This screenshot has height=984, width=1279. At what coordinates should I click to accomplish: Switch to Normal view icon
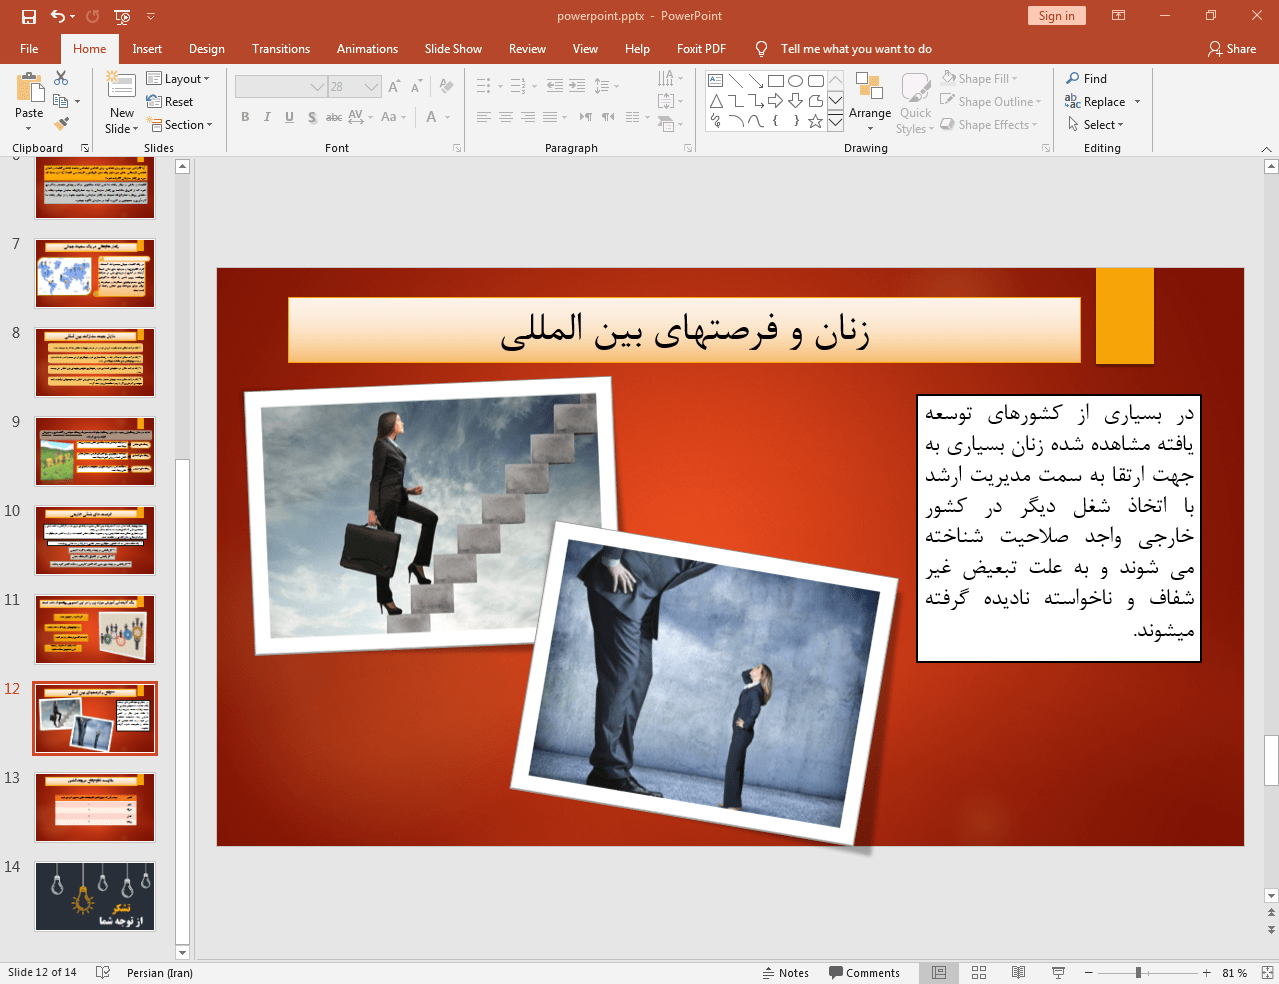pyautogui.click(x=939, y=973)
